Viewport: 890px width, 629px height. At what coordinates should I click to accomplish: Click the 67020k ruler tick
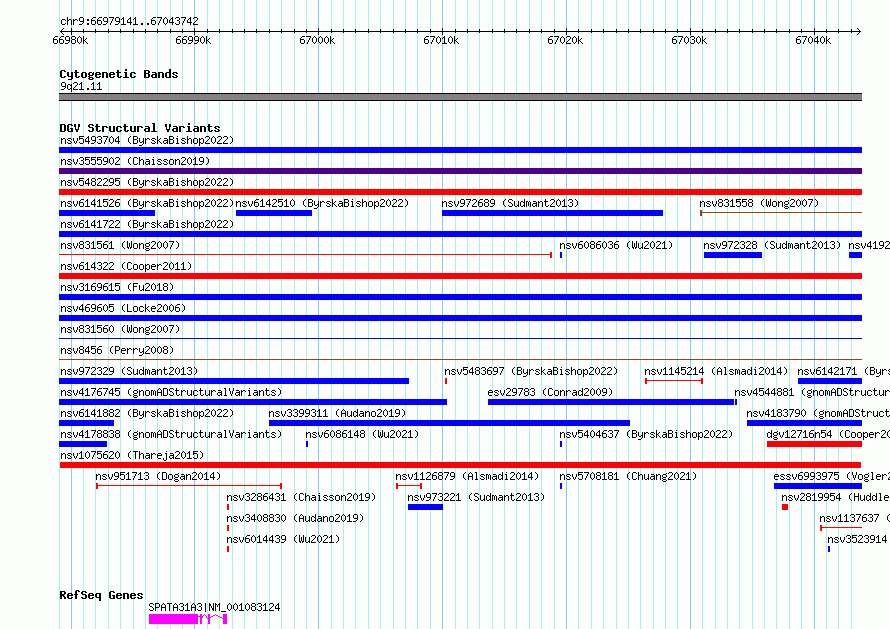coord(565,40)
